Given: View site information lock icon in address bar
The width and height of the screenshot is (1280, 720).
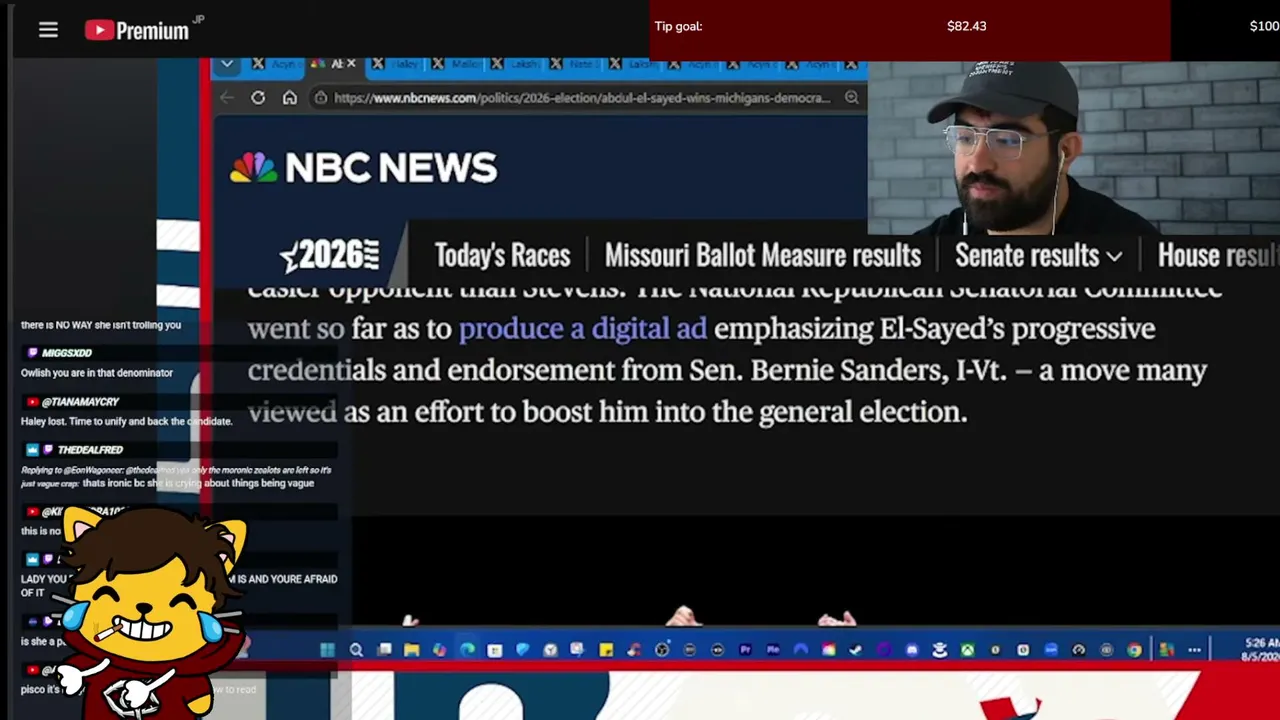Looking at the screenshot, I should pyautogui.click(x=321, y=97).
